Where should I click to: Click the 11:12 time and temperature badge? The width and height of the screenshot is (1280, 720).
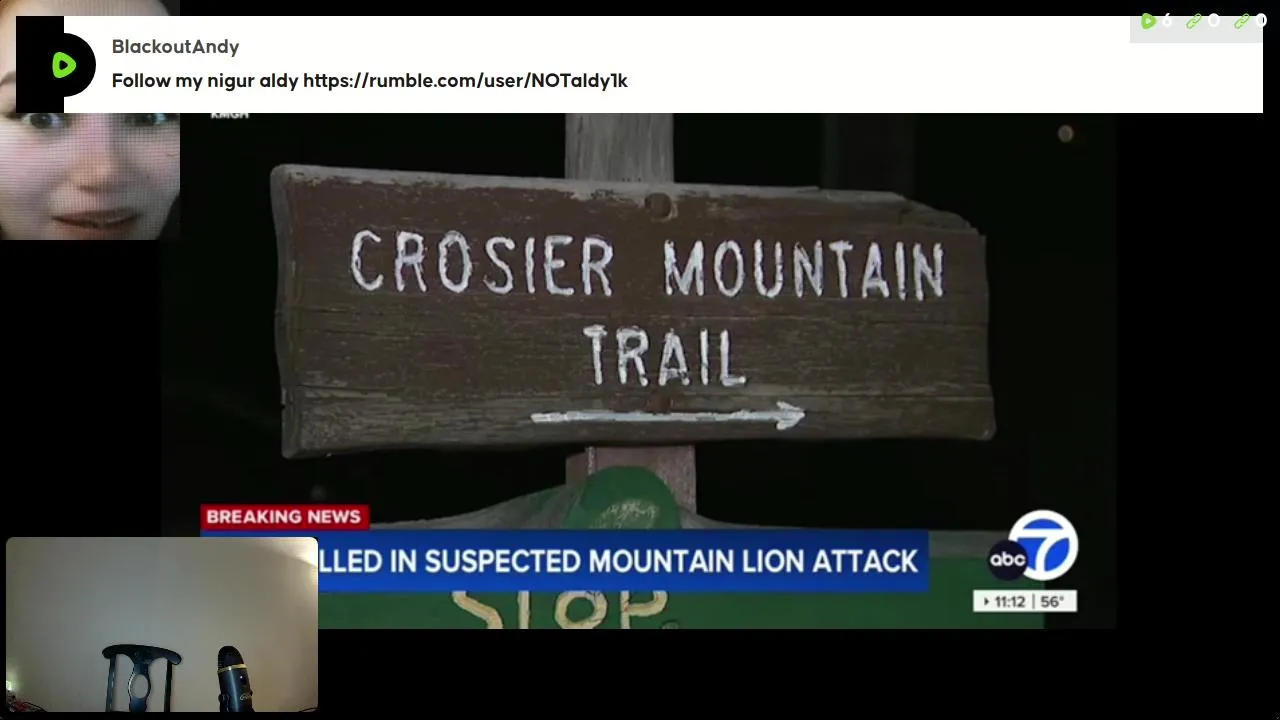coord(1025,601)
